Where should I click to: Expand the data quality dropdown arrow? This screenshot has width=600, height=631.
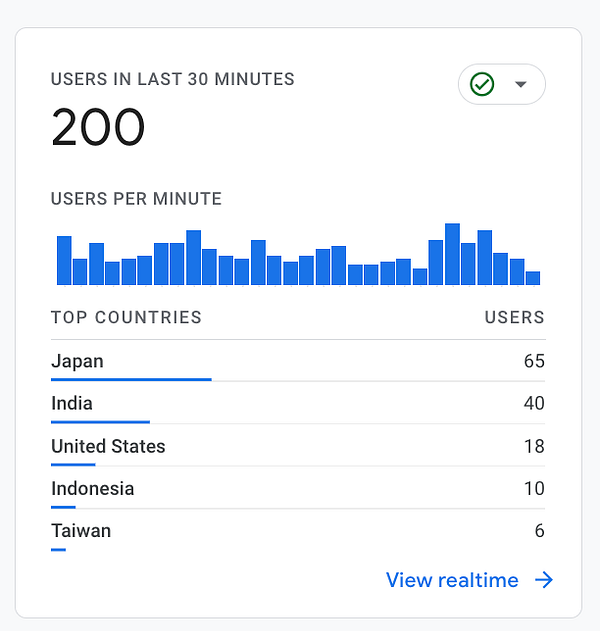520,84
